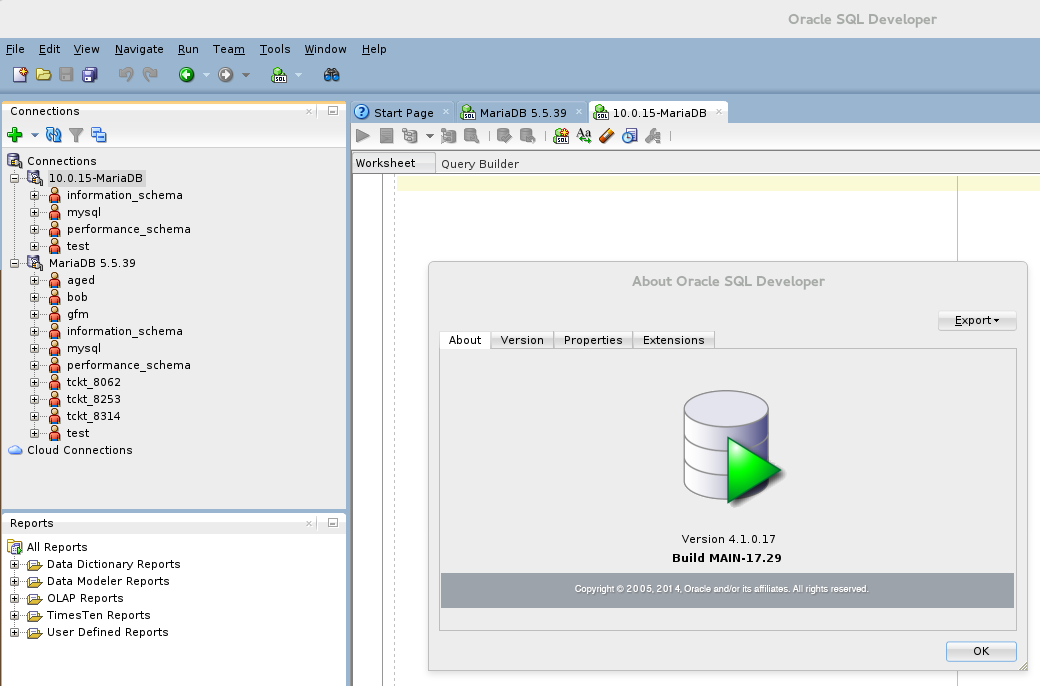Click the green New Connection plus icon
1040x686 pixels.
pyautogui.click(x=14, y=135)
